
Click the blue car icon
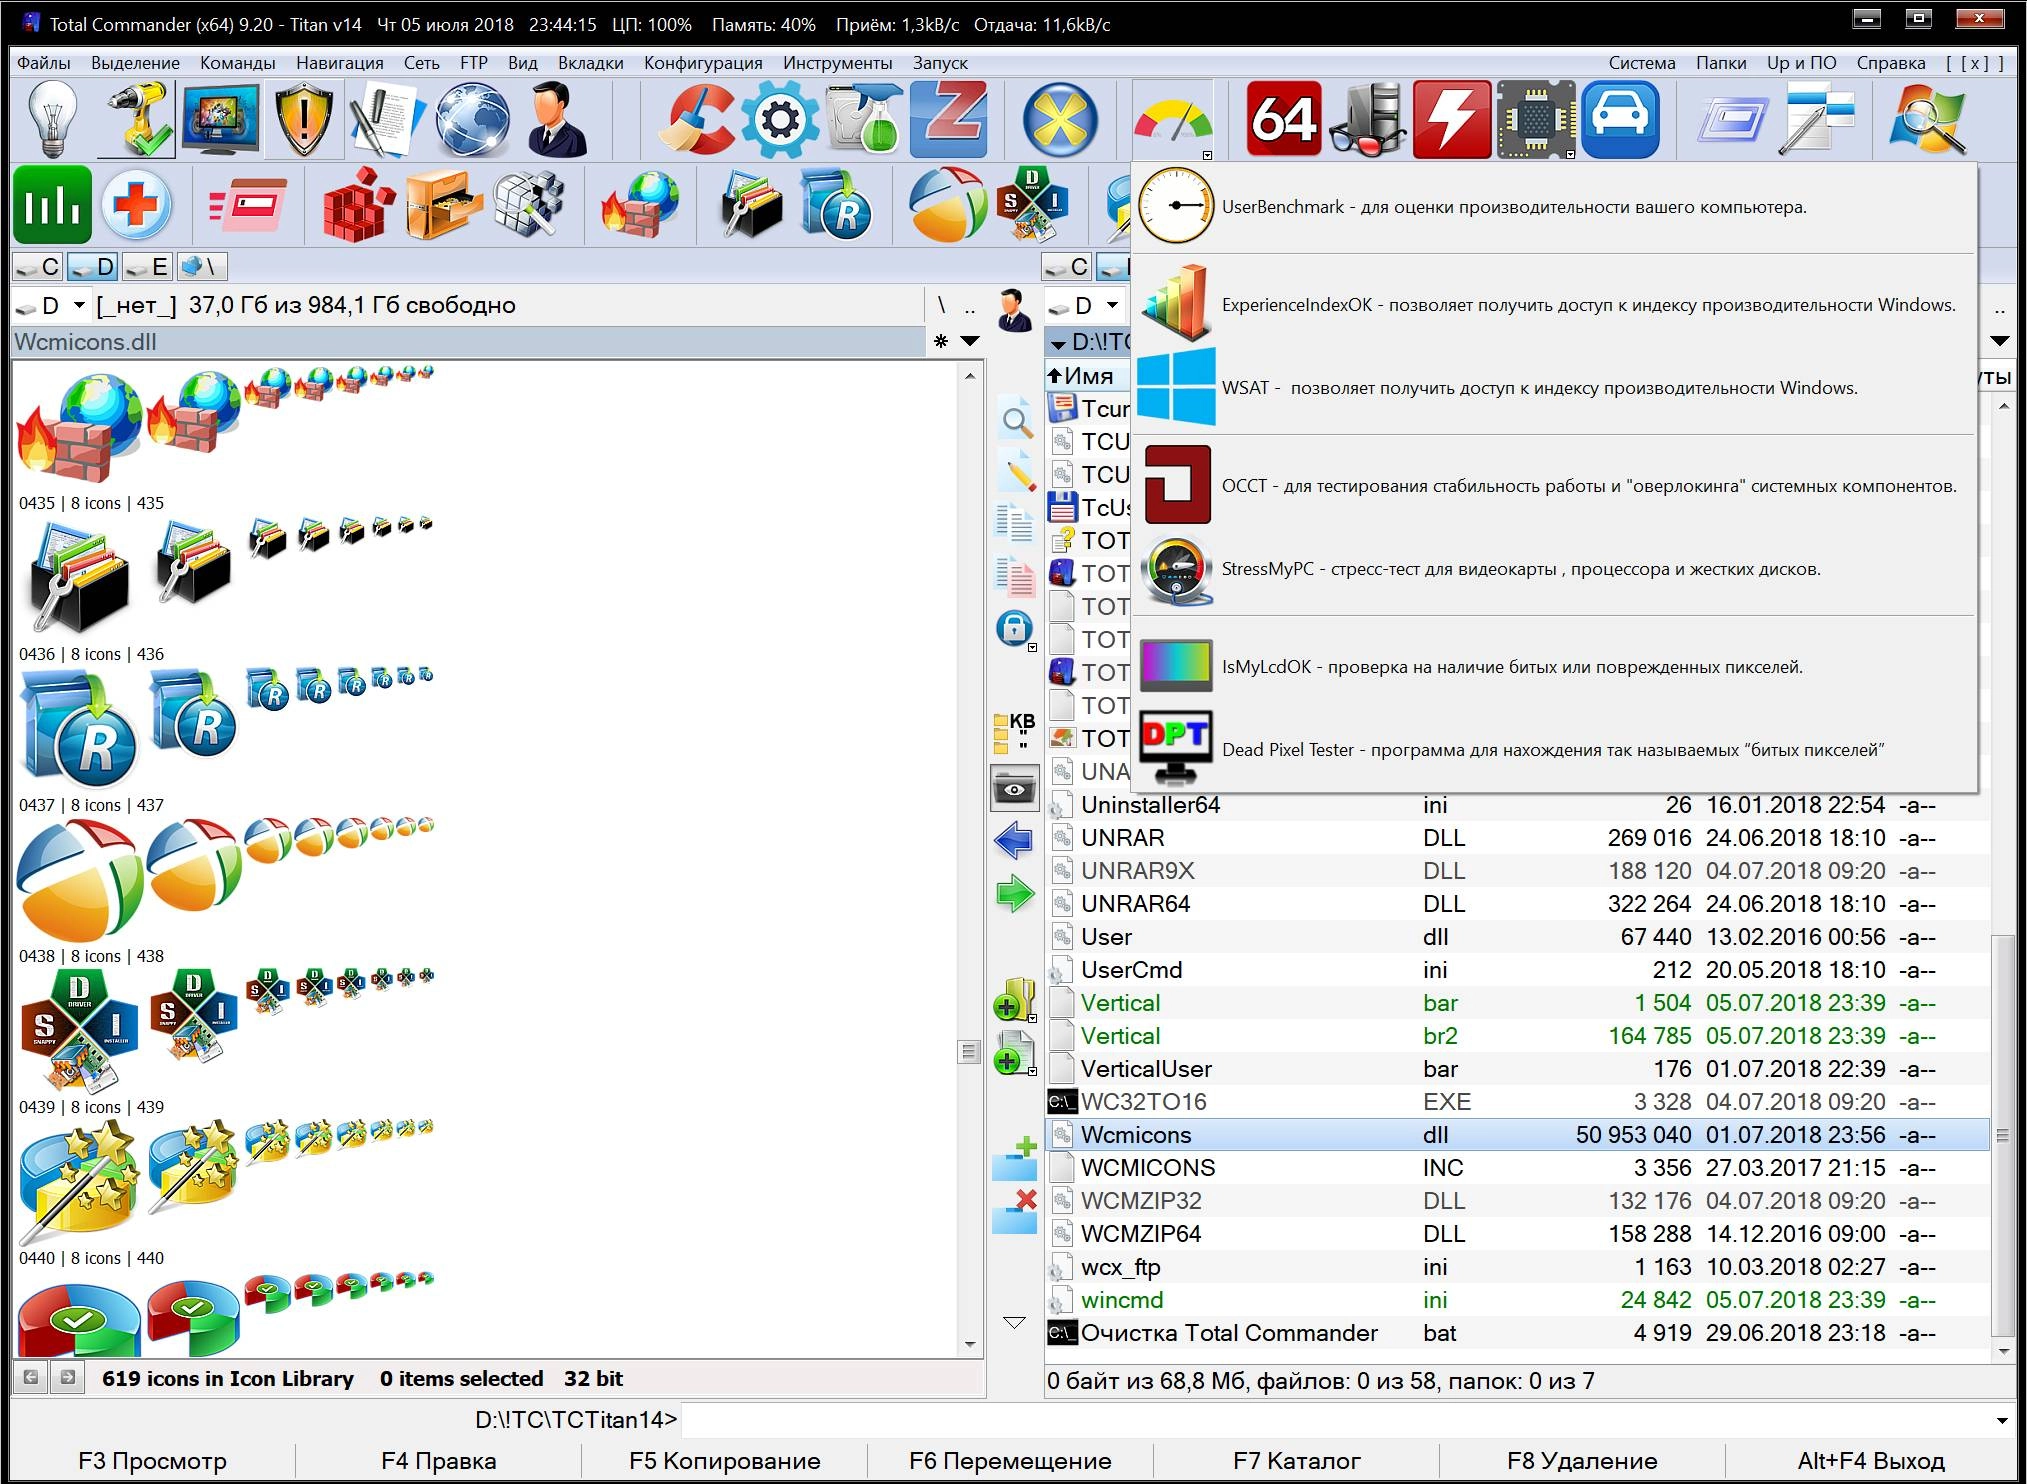[x=1620, y=120]
